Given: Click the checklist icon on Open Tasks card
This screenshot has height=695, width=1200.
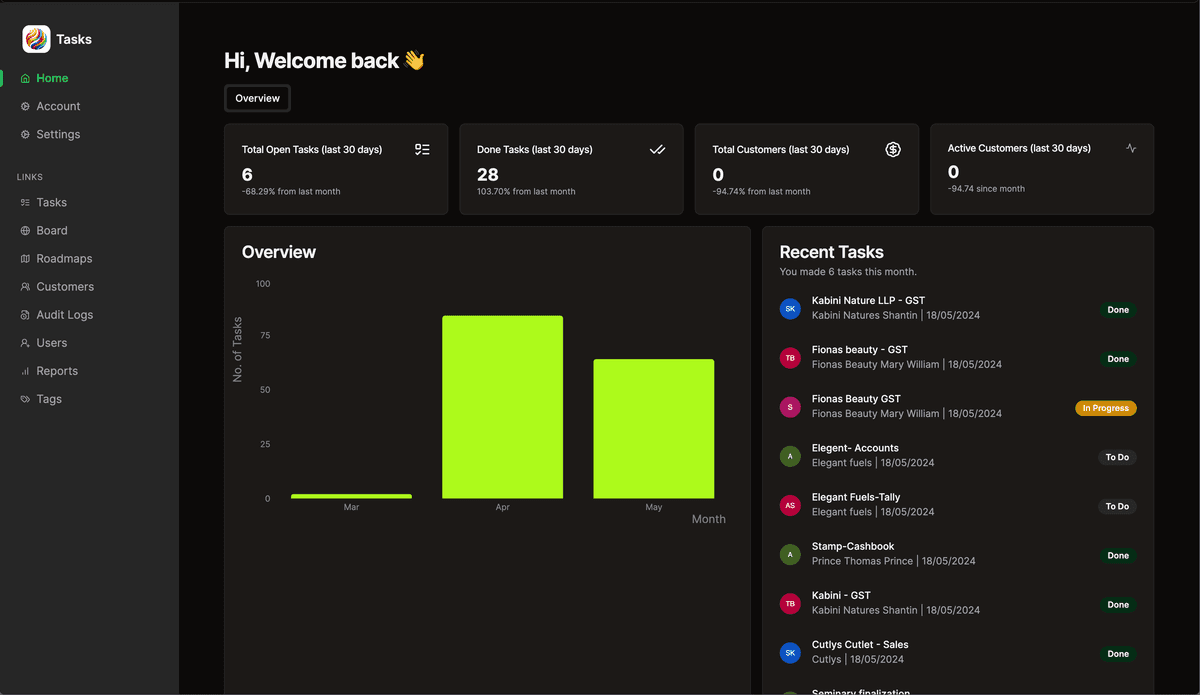Looking at the screenshot, I should coord(422,149).
